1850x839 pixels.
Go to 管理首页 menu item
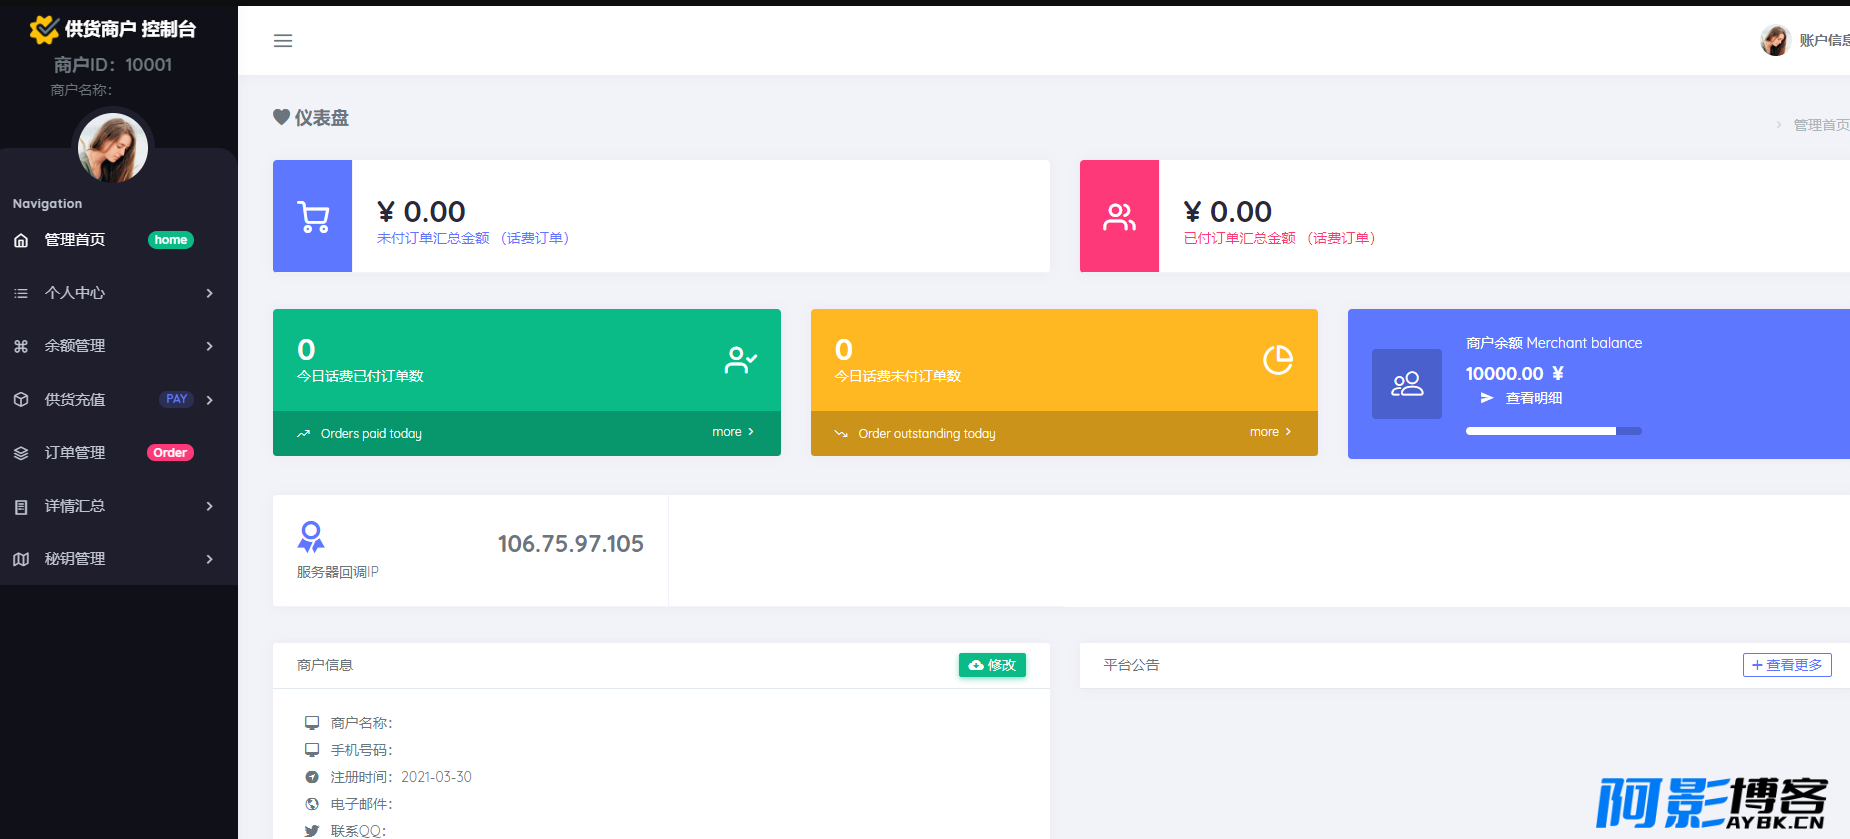75,240
